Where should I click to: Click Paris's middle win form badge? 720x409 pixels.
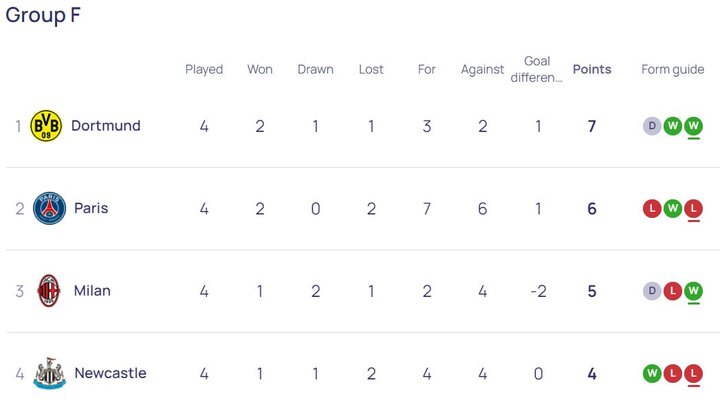(x=673, y=208)
